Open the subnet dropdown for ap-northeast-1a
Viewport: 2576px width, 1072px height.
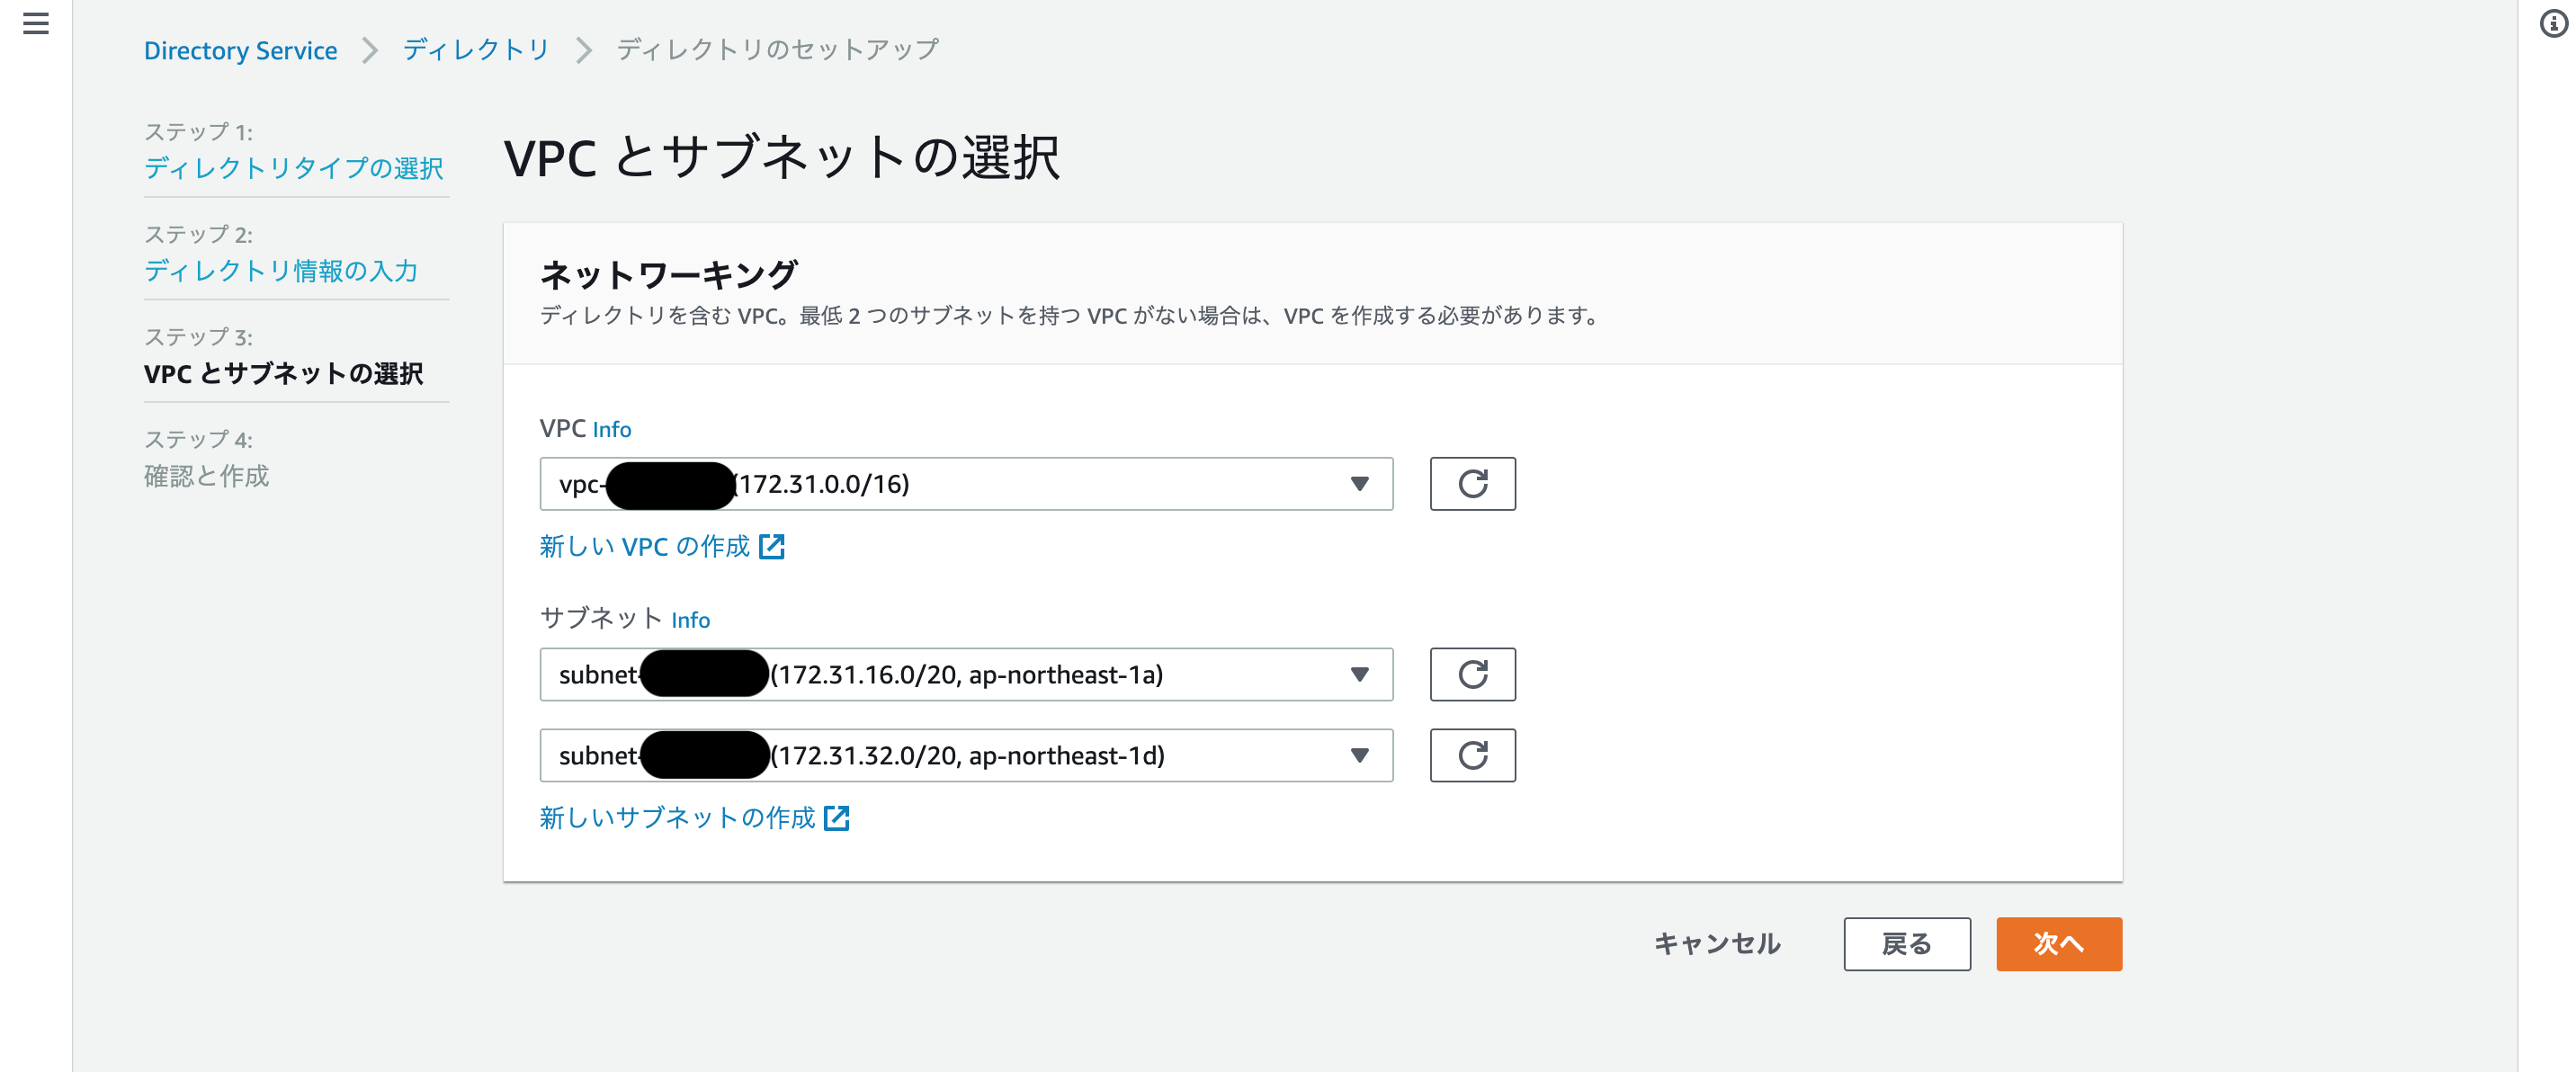[1360, 674]
